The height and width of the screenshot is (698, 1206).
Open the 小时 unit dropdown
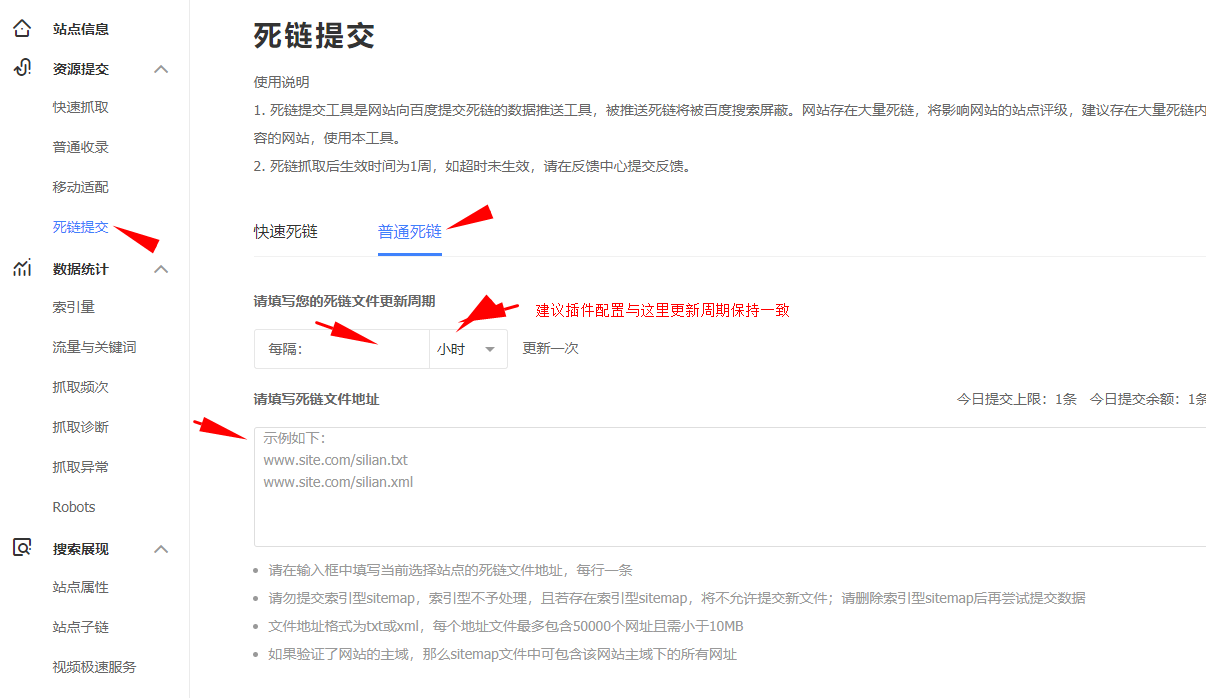[468, 349]
